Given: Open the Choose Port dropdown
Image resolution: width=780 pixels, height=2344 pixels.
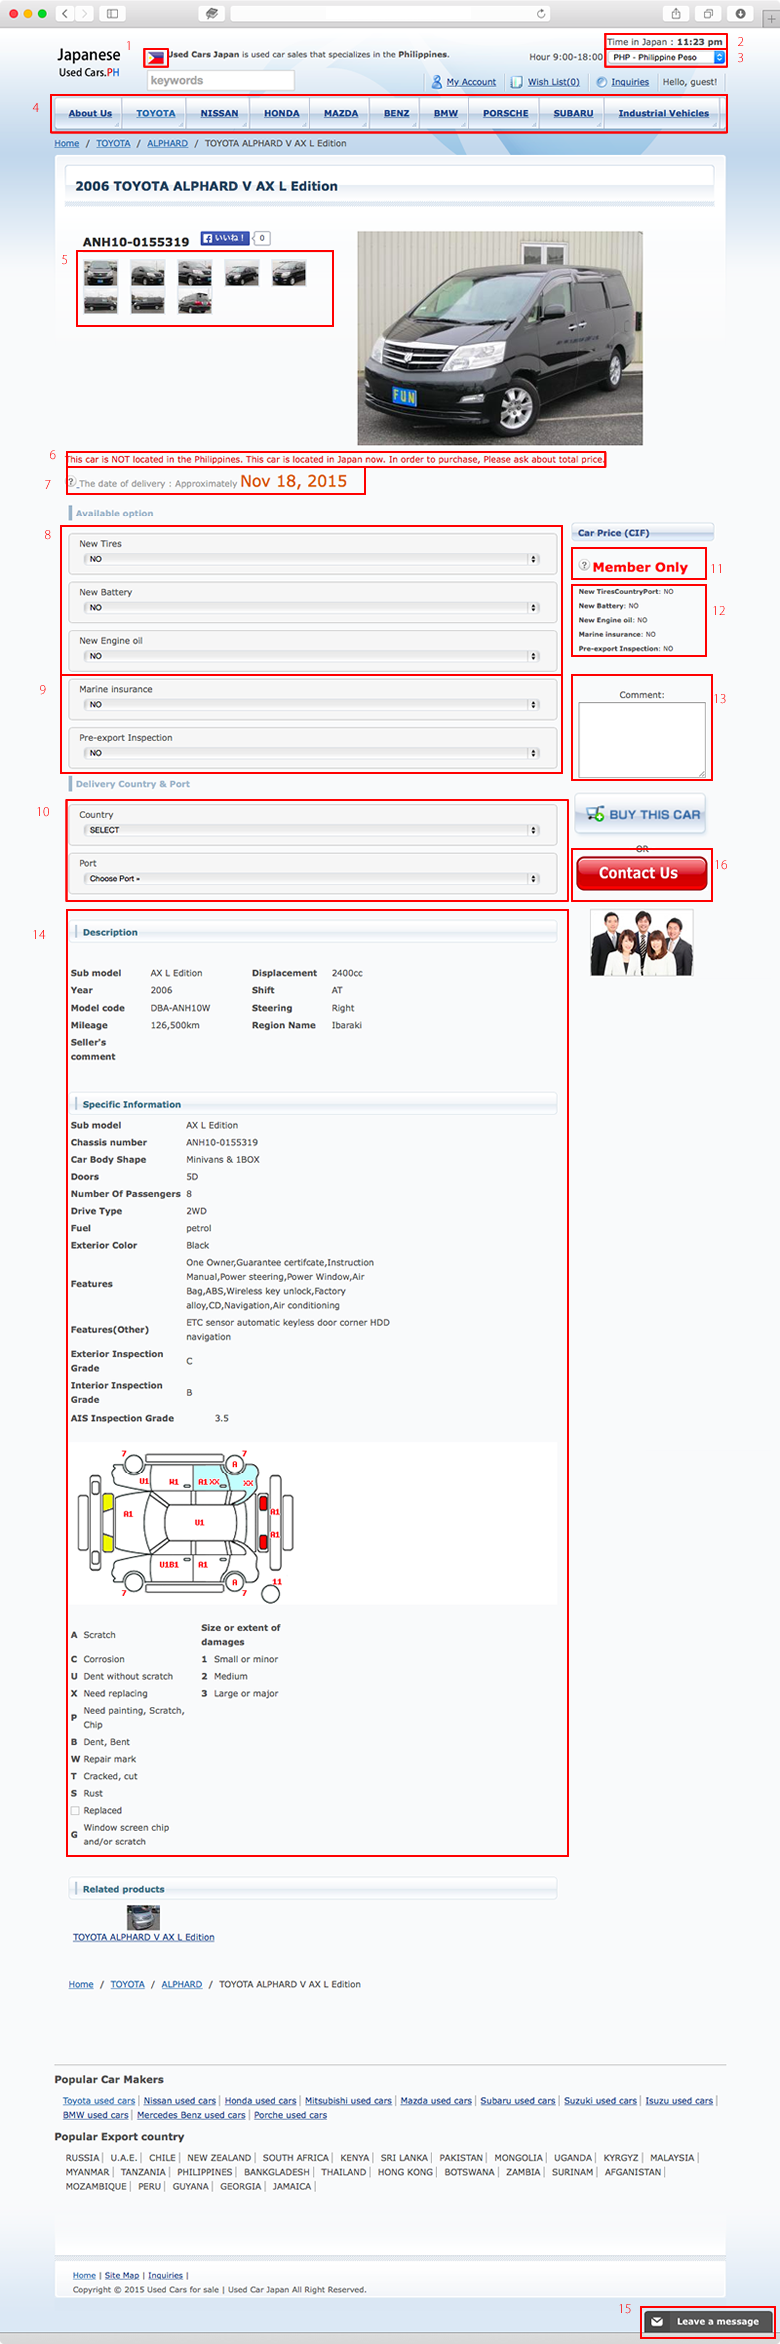Looking at the screenshot, I should (x=312, y=879).
